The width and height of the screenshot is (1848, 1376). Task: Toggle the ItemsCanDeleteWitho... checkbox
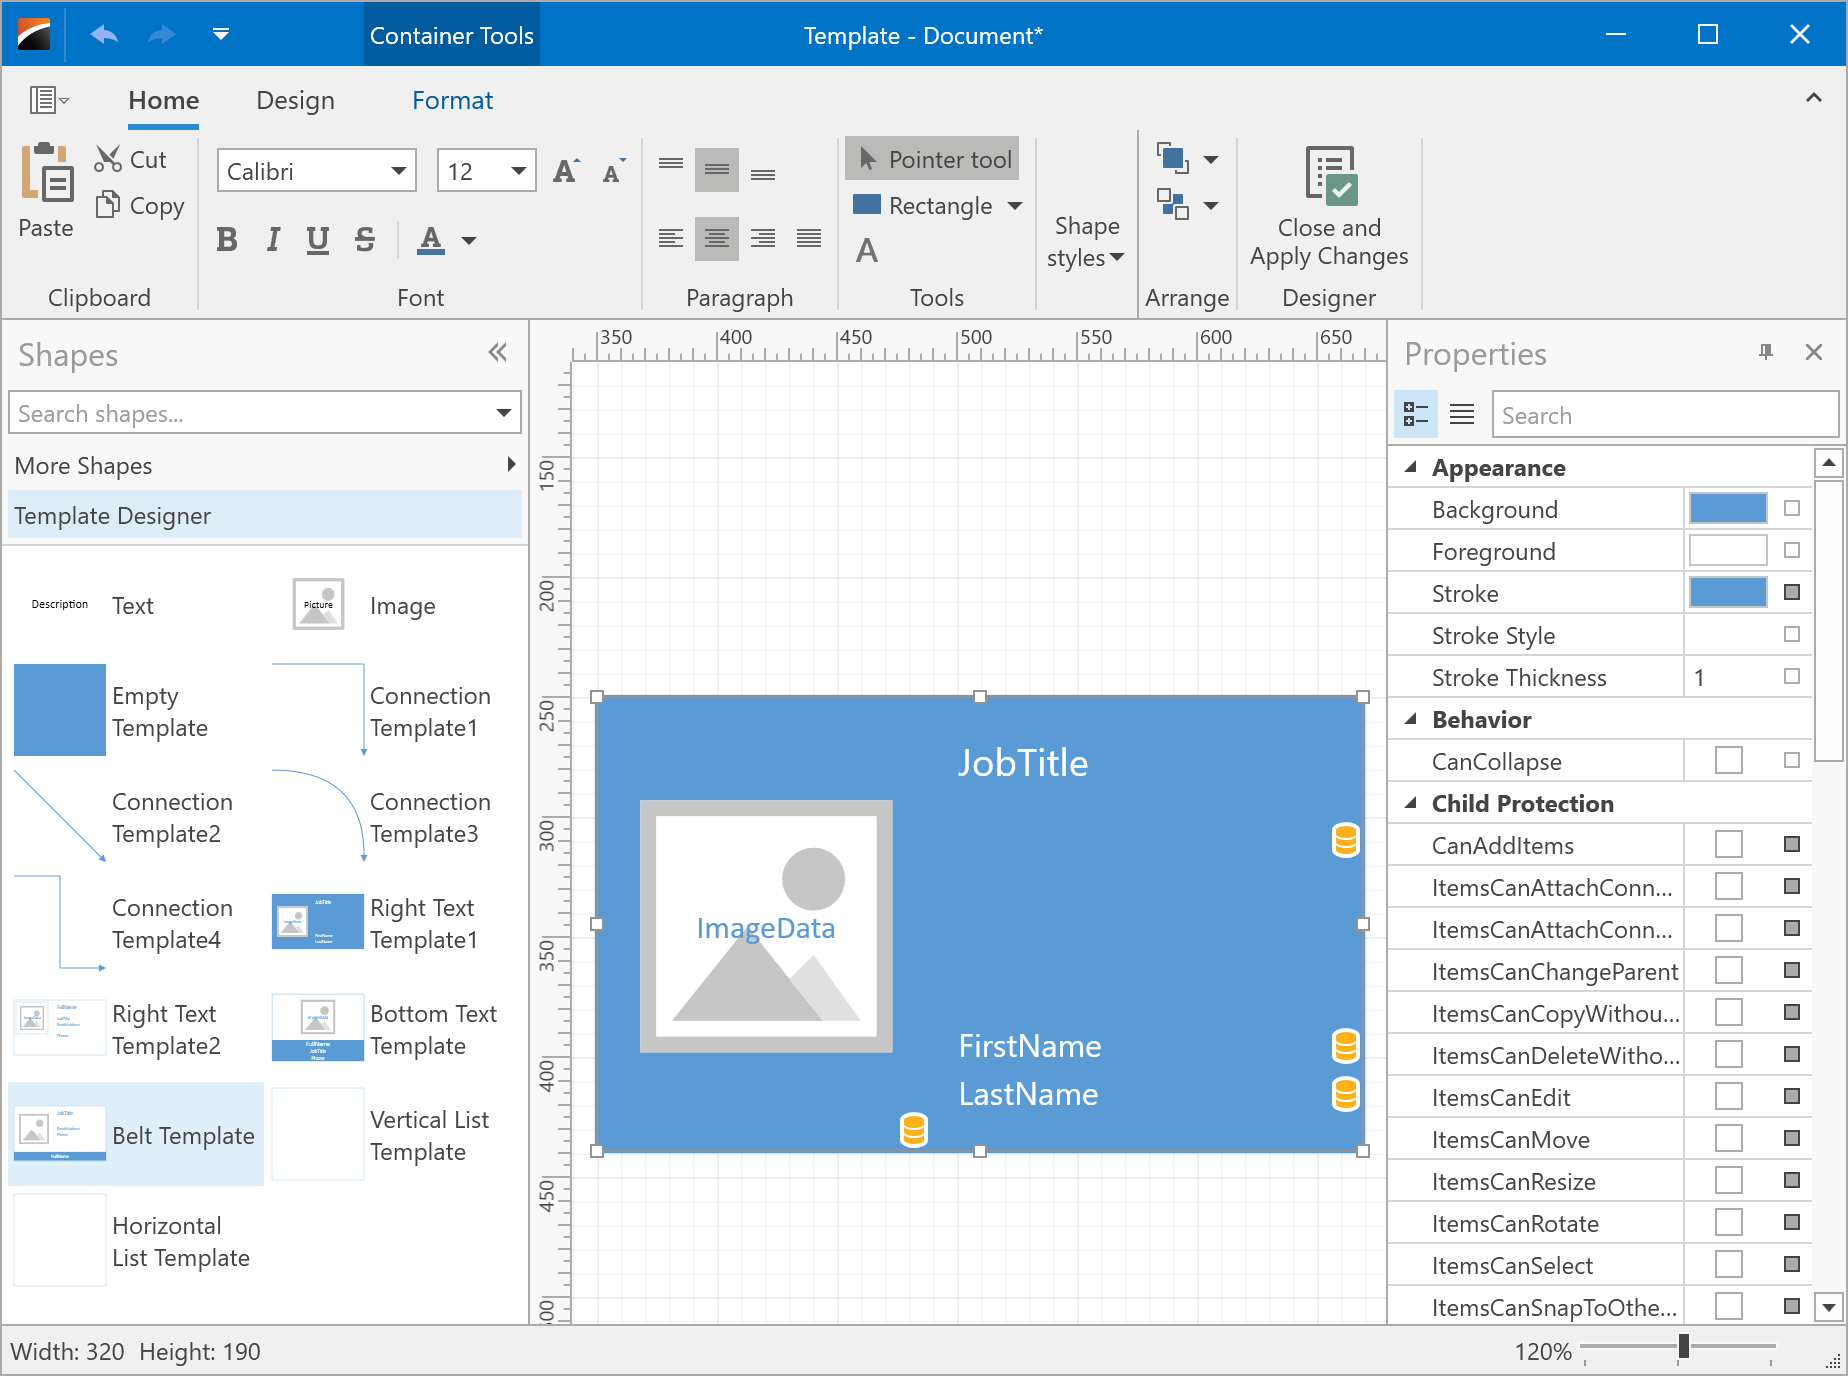coord(1729,1054)
